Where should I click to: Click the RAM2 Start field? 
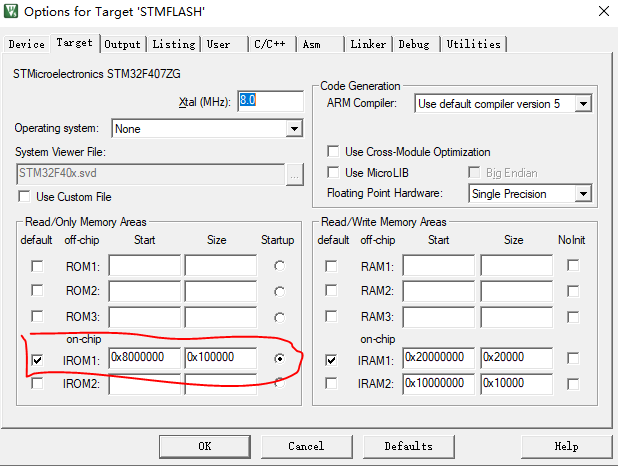439,291
